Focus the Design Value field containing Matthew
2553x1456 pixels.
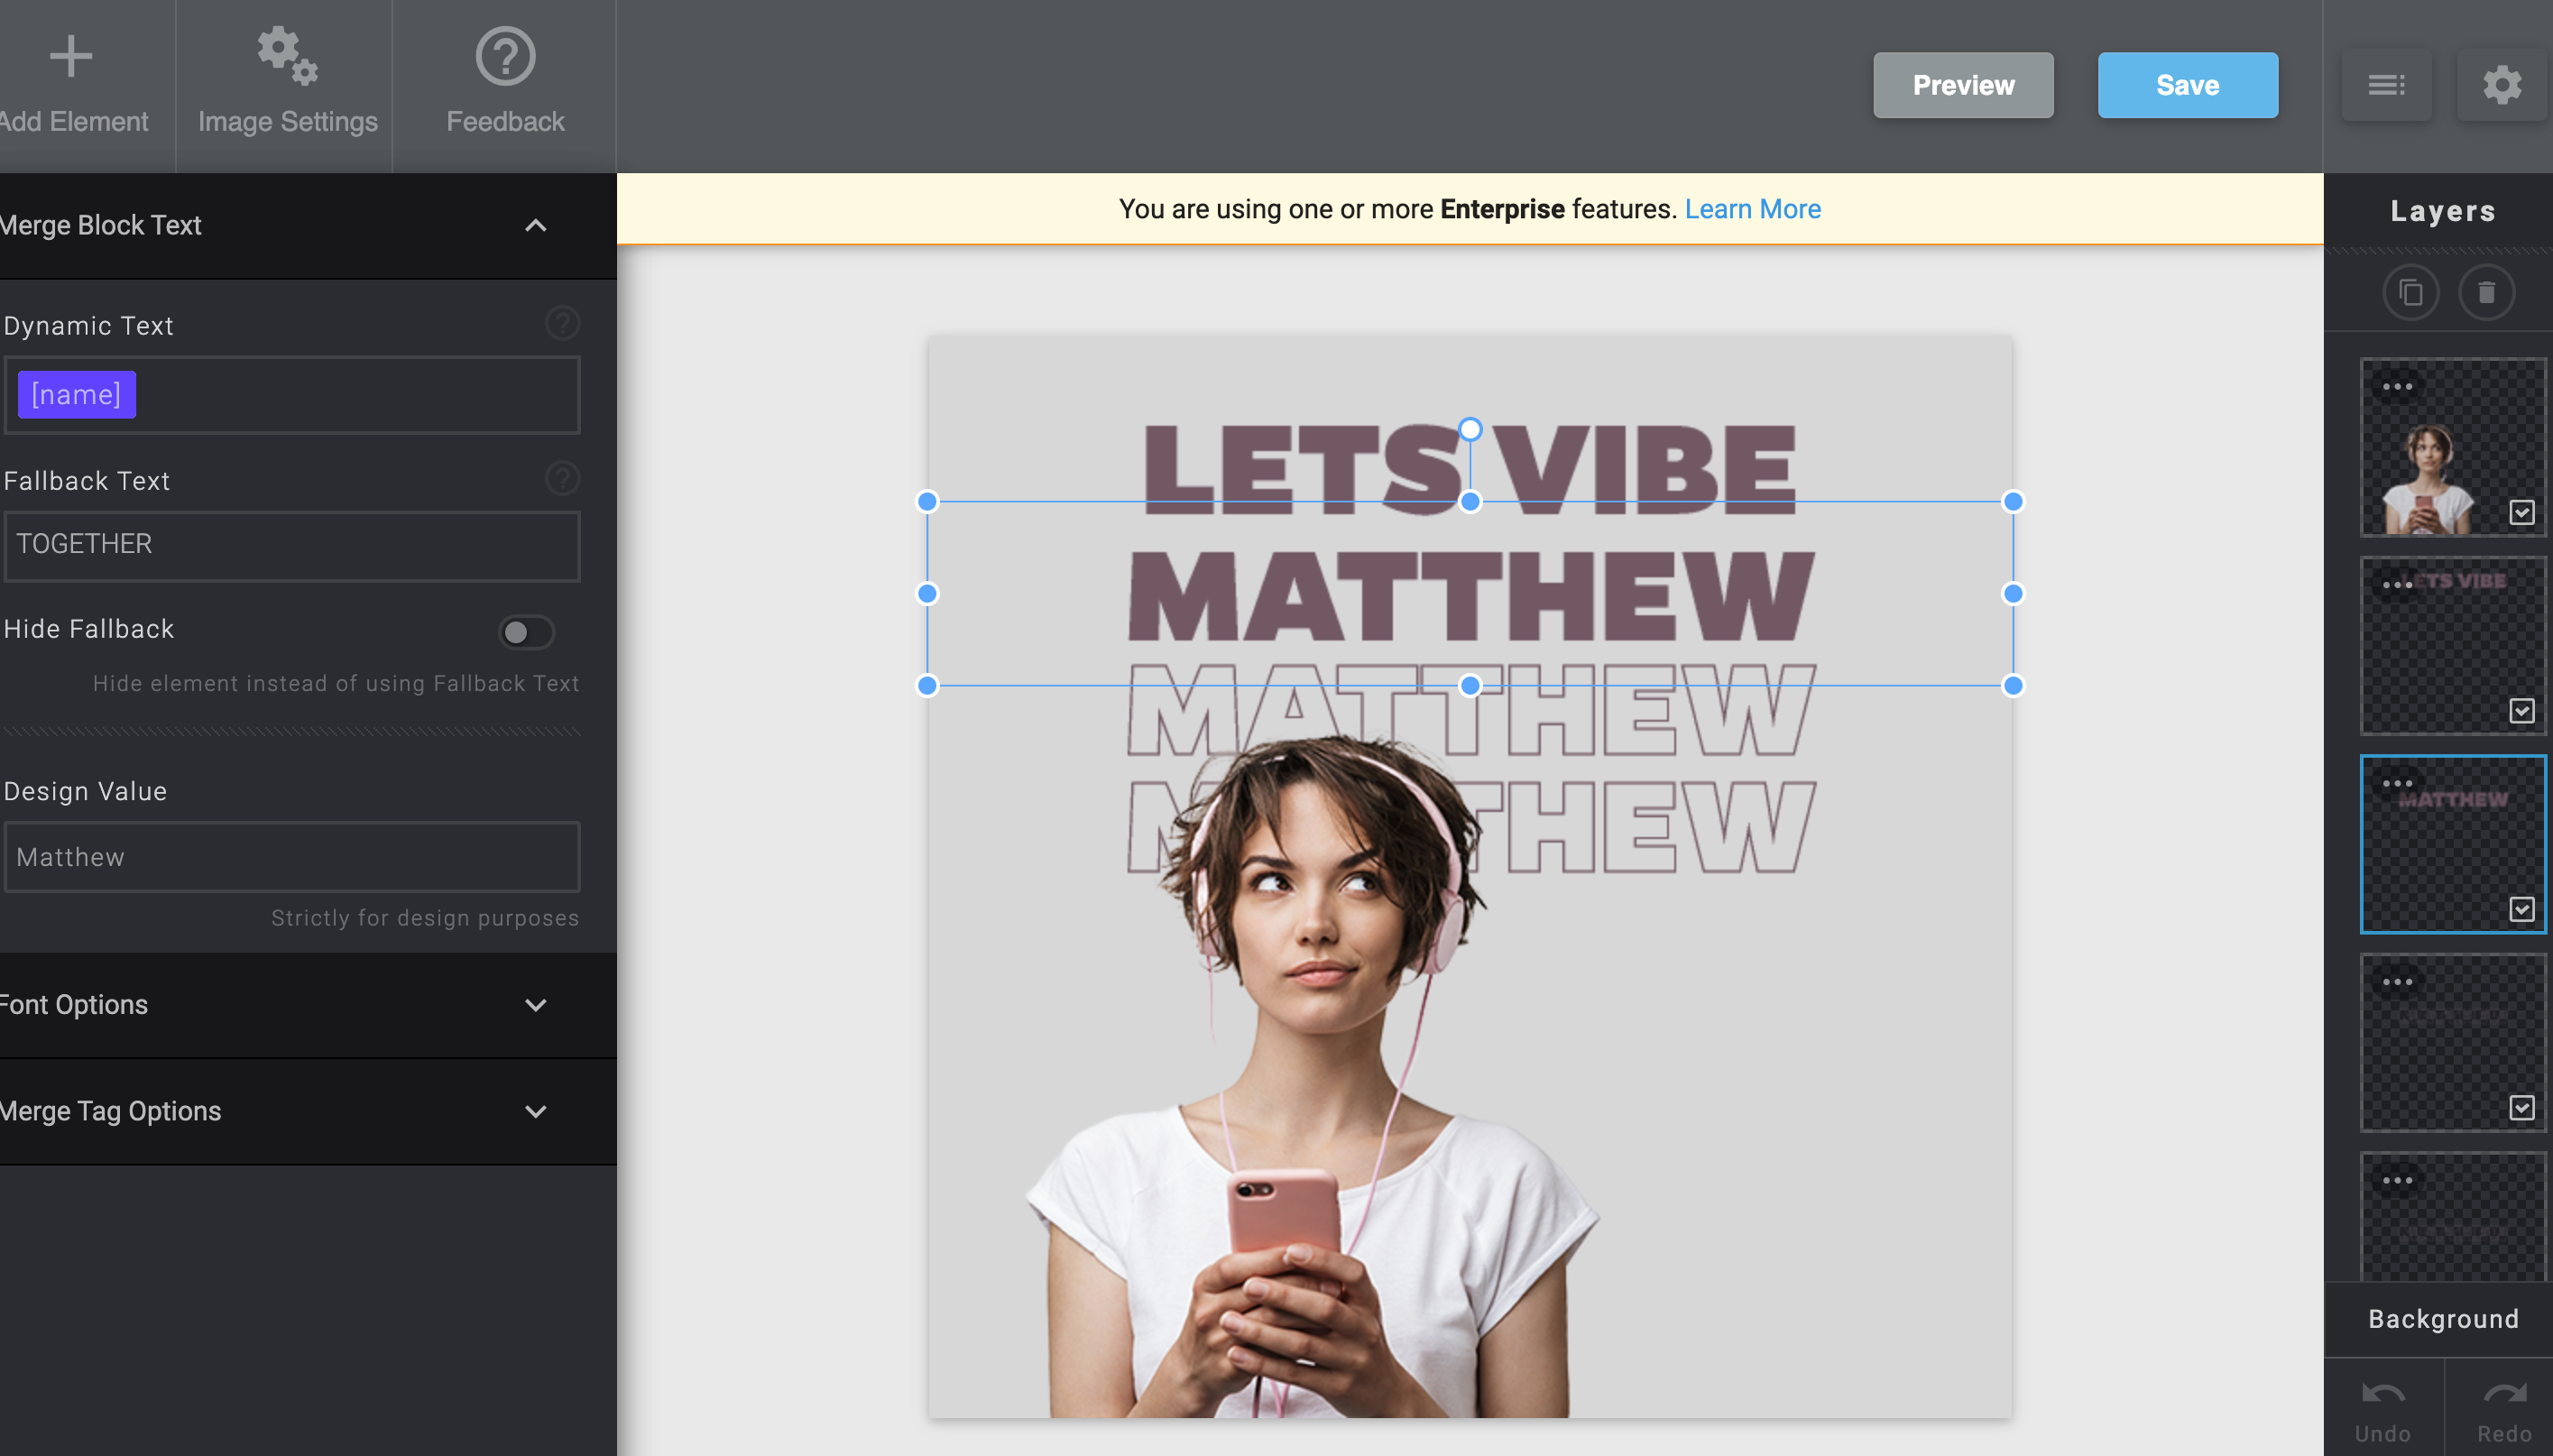point(292,857)
